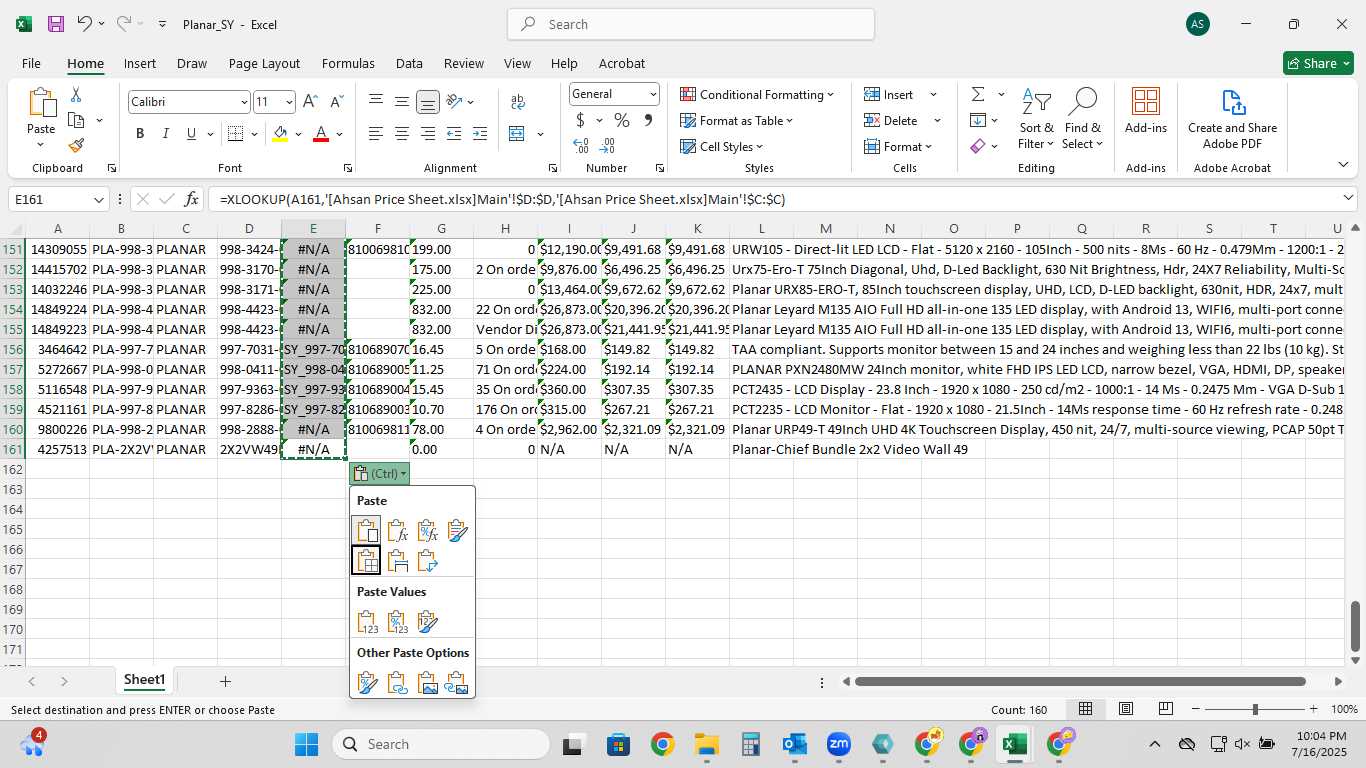Screen dimensions: 1366x768
Task: Switch to the Page Layout tab
Action: [x=264, y=63]
